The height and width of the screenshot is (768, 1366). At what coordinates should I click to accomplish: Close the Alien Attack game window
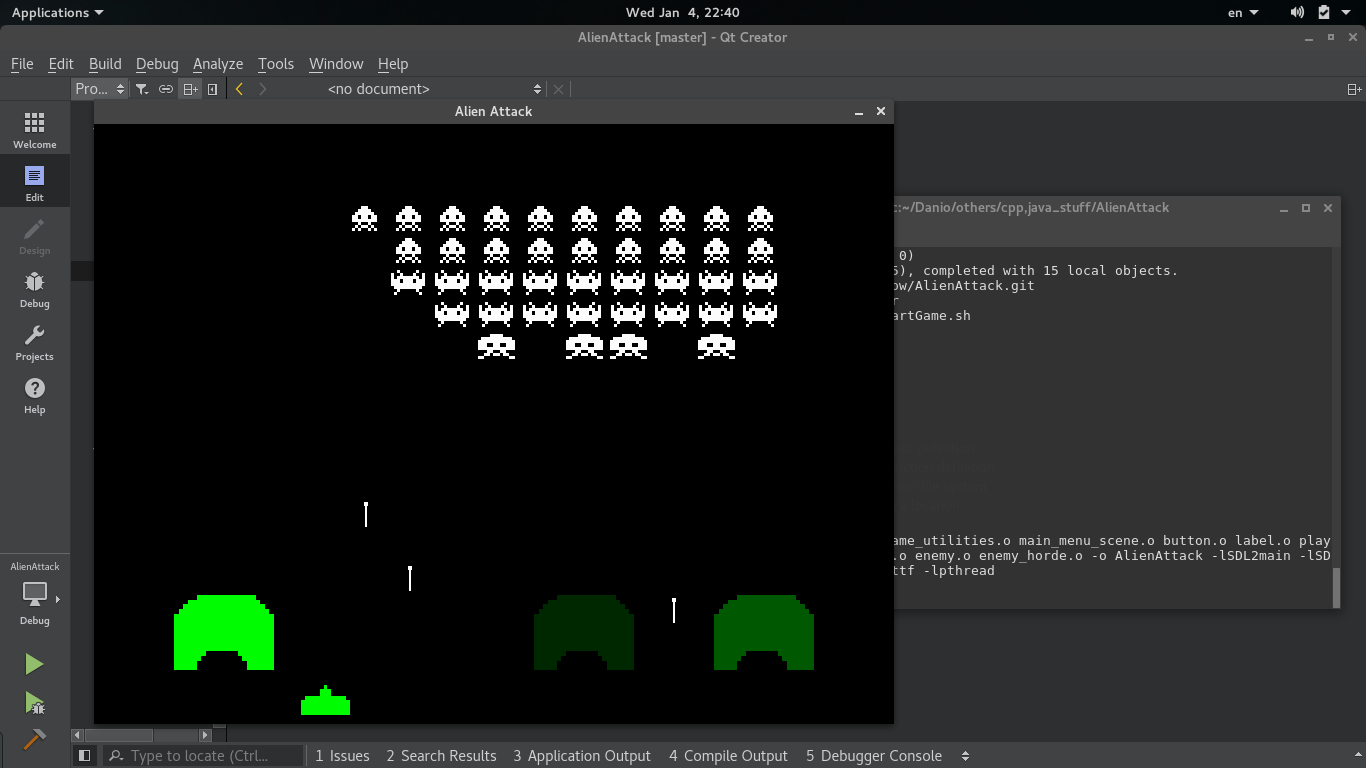(x=881, y=111)
